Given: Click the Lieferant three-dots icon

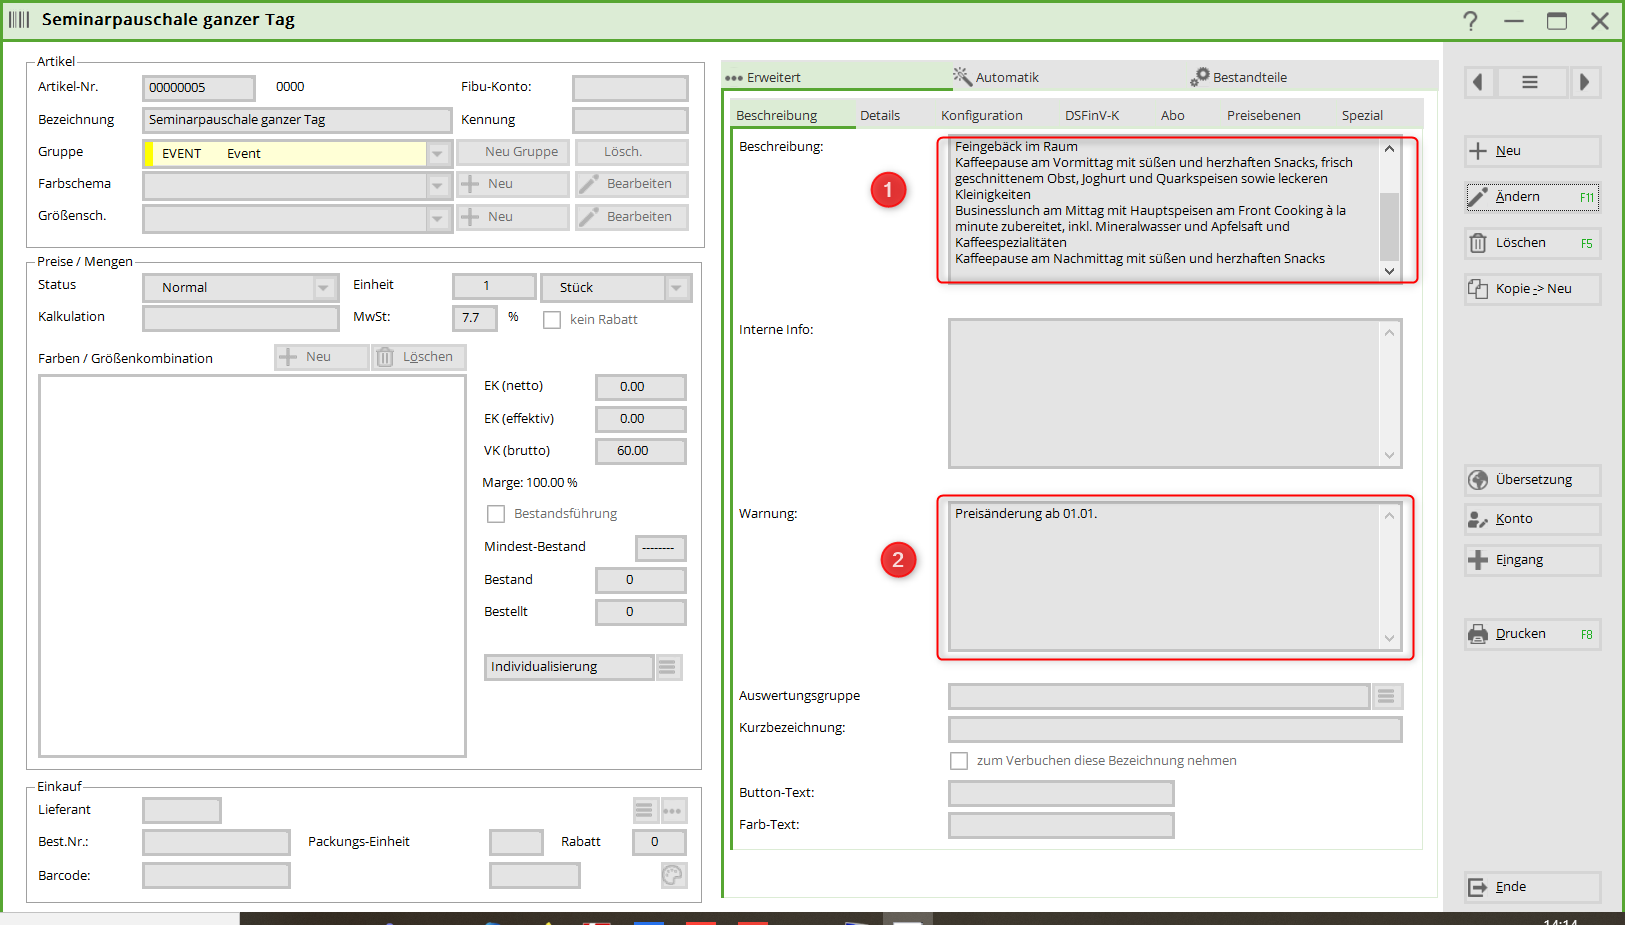Looking at the screenshot, I should pyautogui.click(x=673, y=810).
